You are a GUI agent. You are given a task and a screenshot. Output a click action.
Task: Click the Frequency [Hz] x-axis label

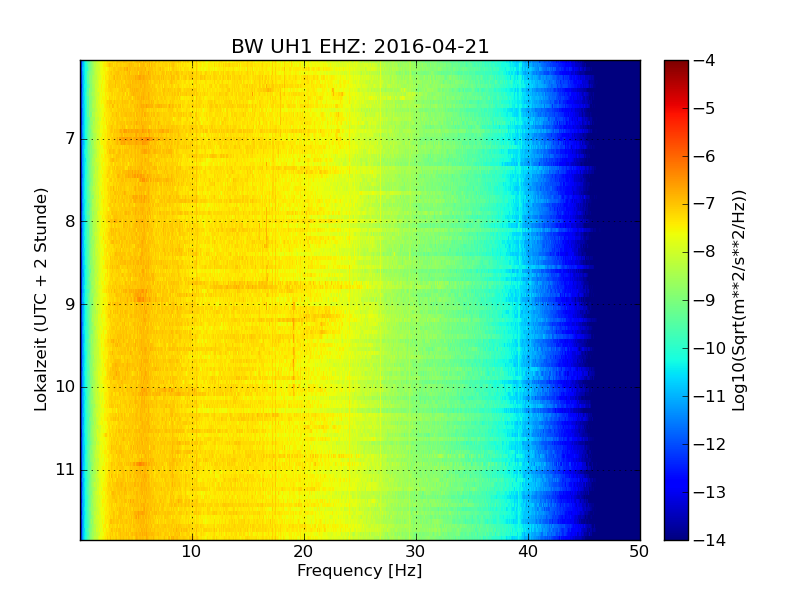click(x=359, y=571)
